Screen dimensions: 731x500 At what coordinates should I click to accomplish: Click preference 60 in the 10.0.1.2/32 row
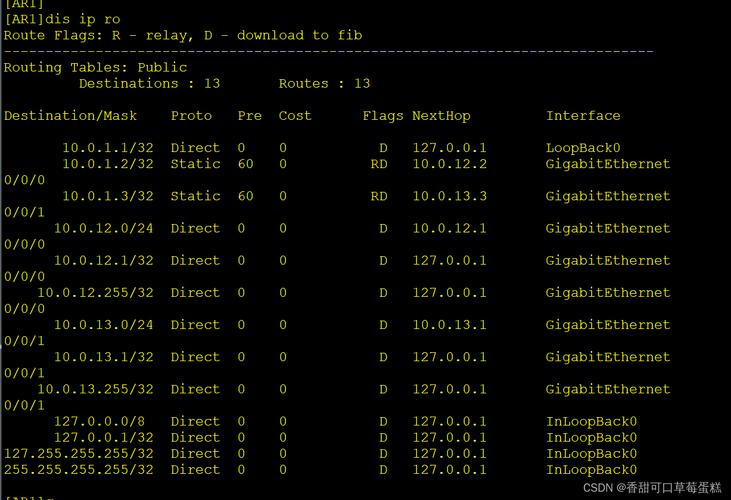pyautogui.click(x=245, y=164)
